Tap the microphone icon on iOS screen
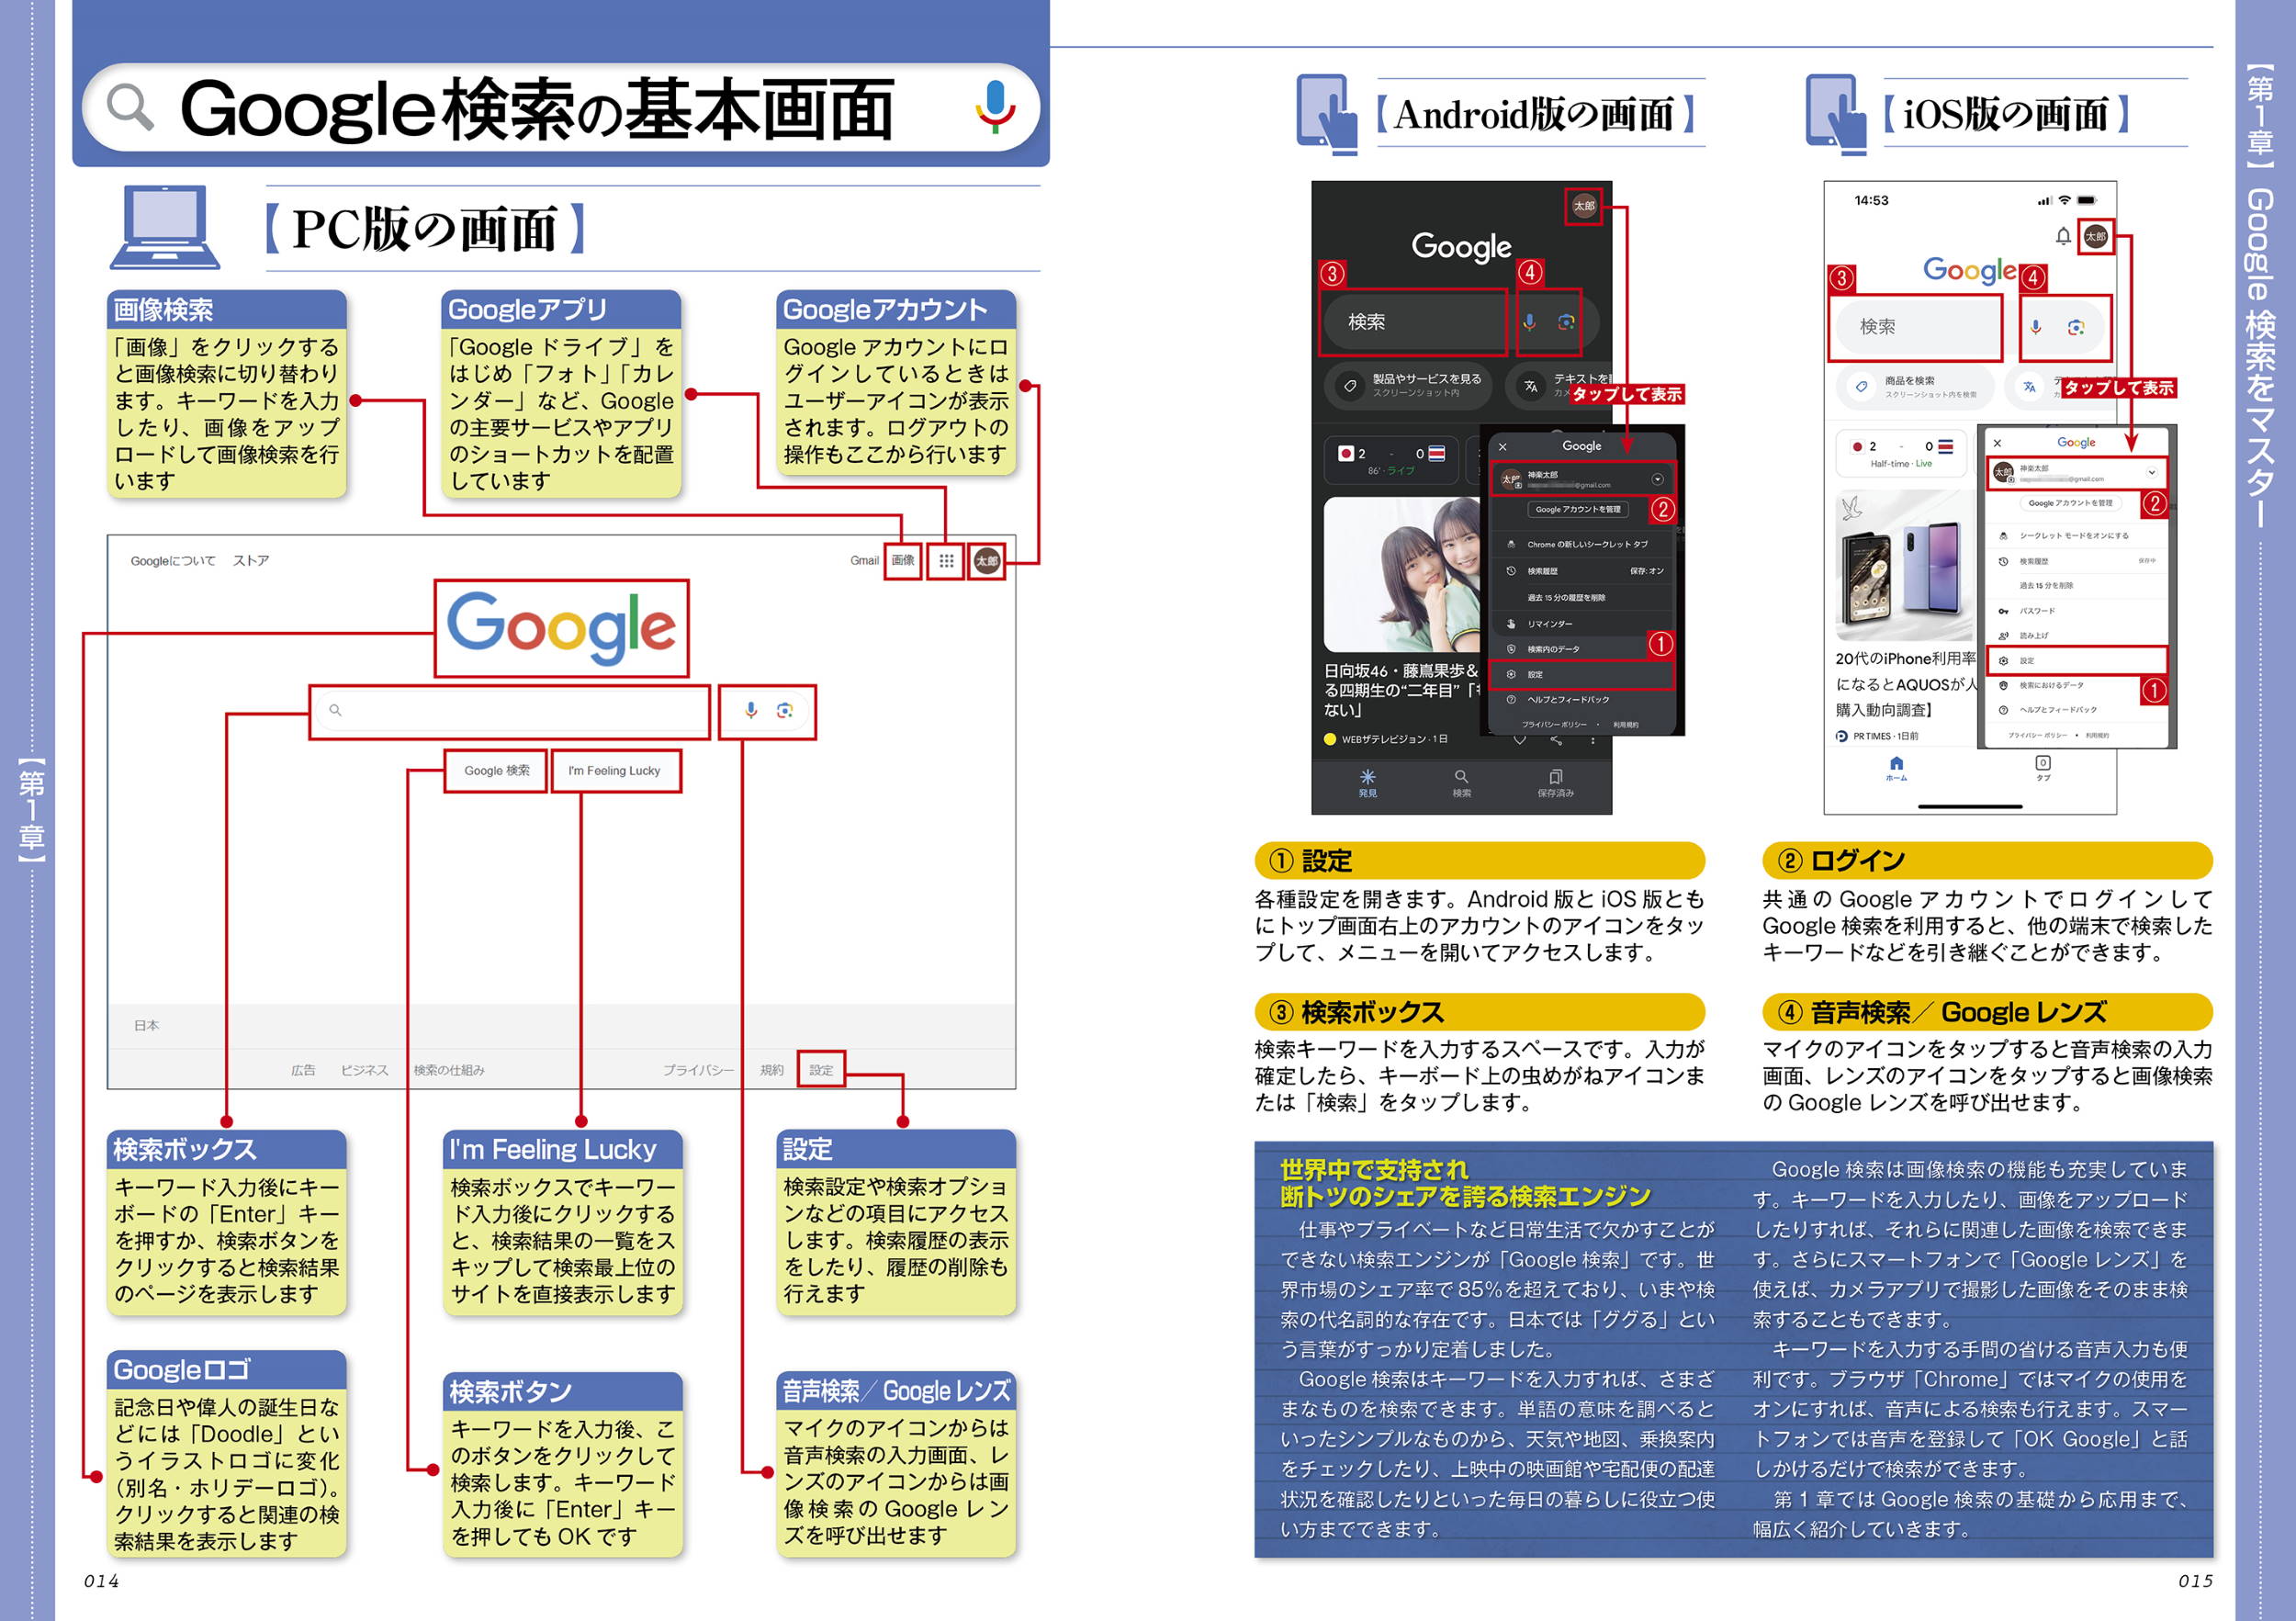This screenshot has height=1621, width=2296. [x=2035, y=327]
